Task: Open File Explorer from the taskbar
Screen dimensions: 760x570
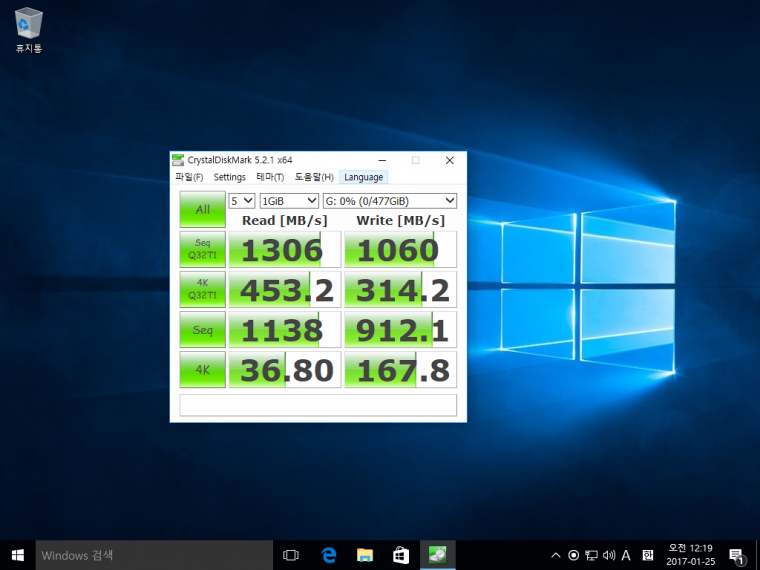Action: click(x=364, y=555)
